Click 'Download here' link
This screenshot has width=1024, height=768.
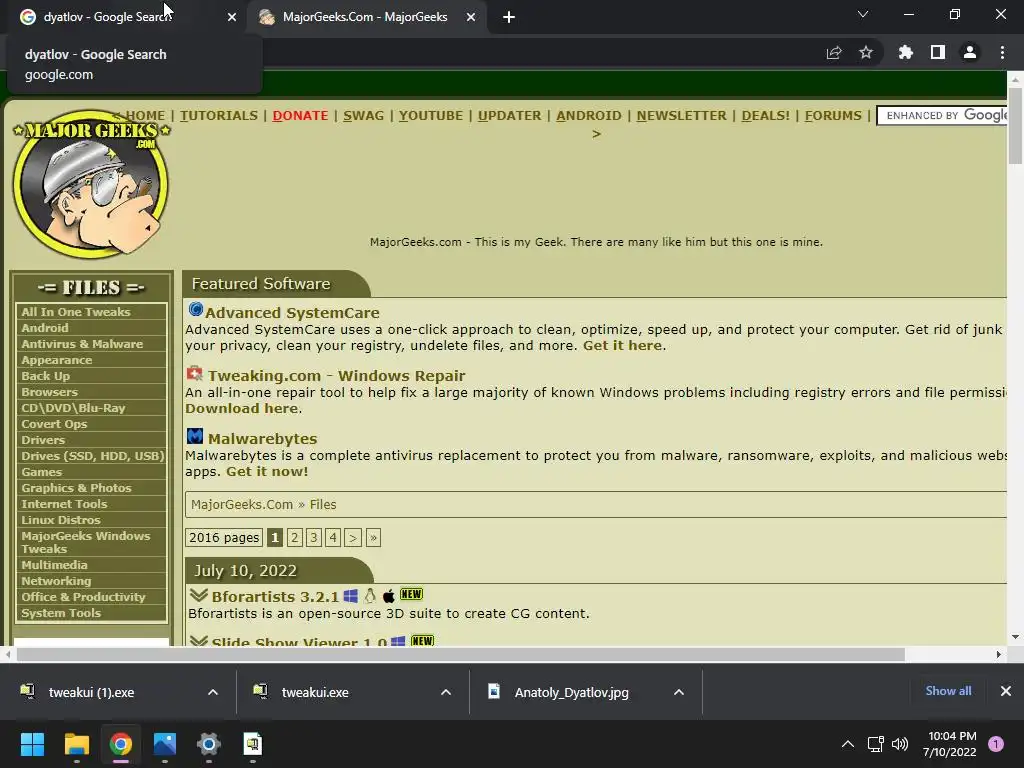coord(242,408)
